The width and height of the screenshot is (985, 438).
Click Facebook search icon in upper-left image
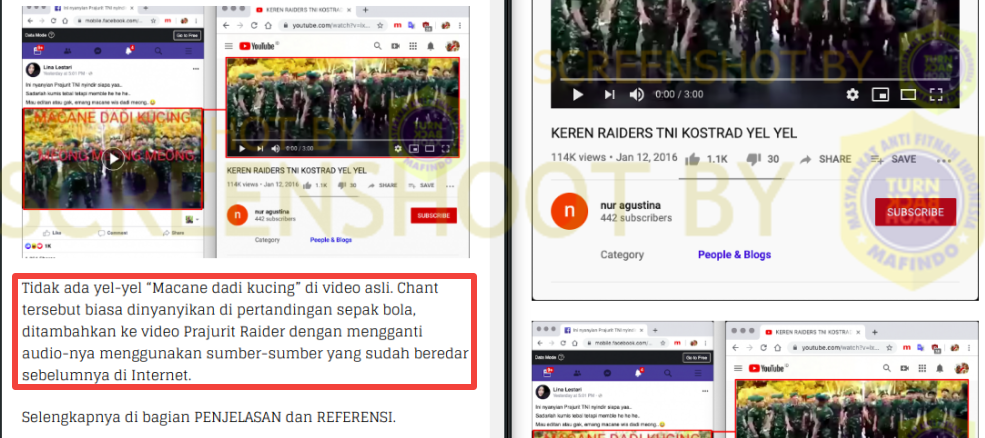[158, 51]
